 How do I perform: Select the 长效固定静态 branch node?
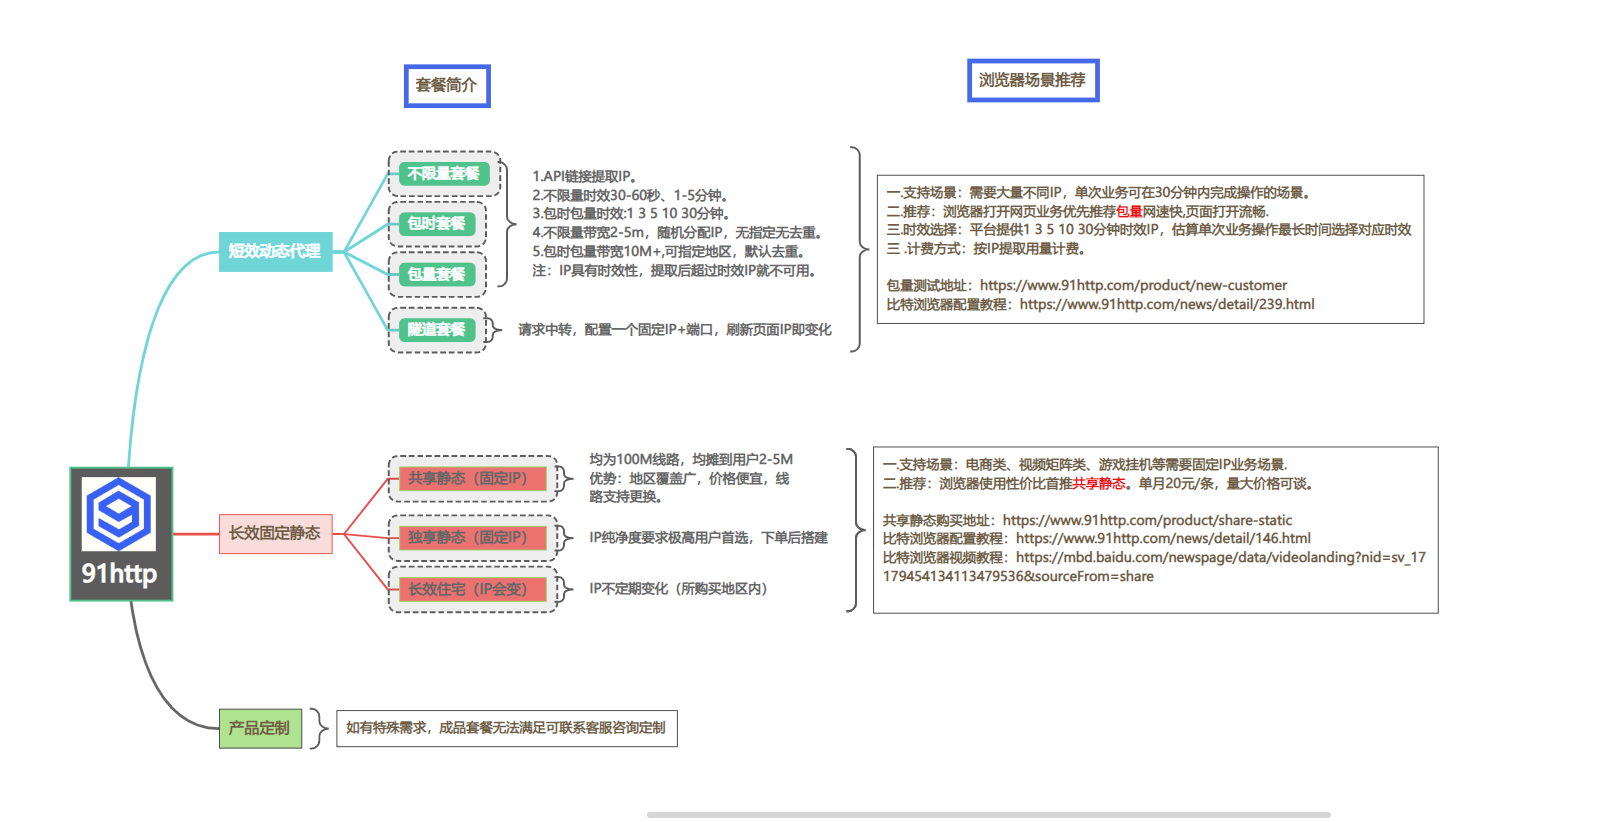(275, 534)
